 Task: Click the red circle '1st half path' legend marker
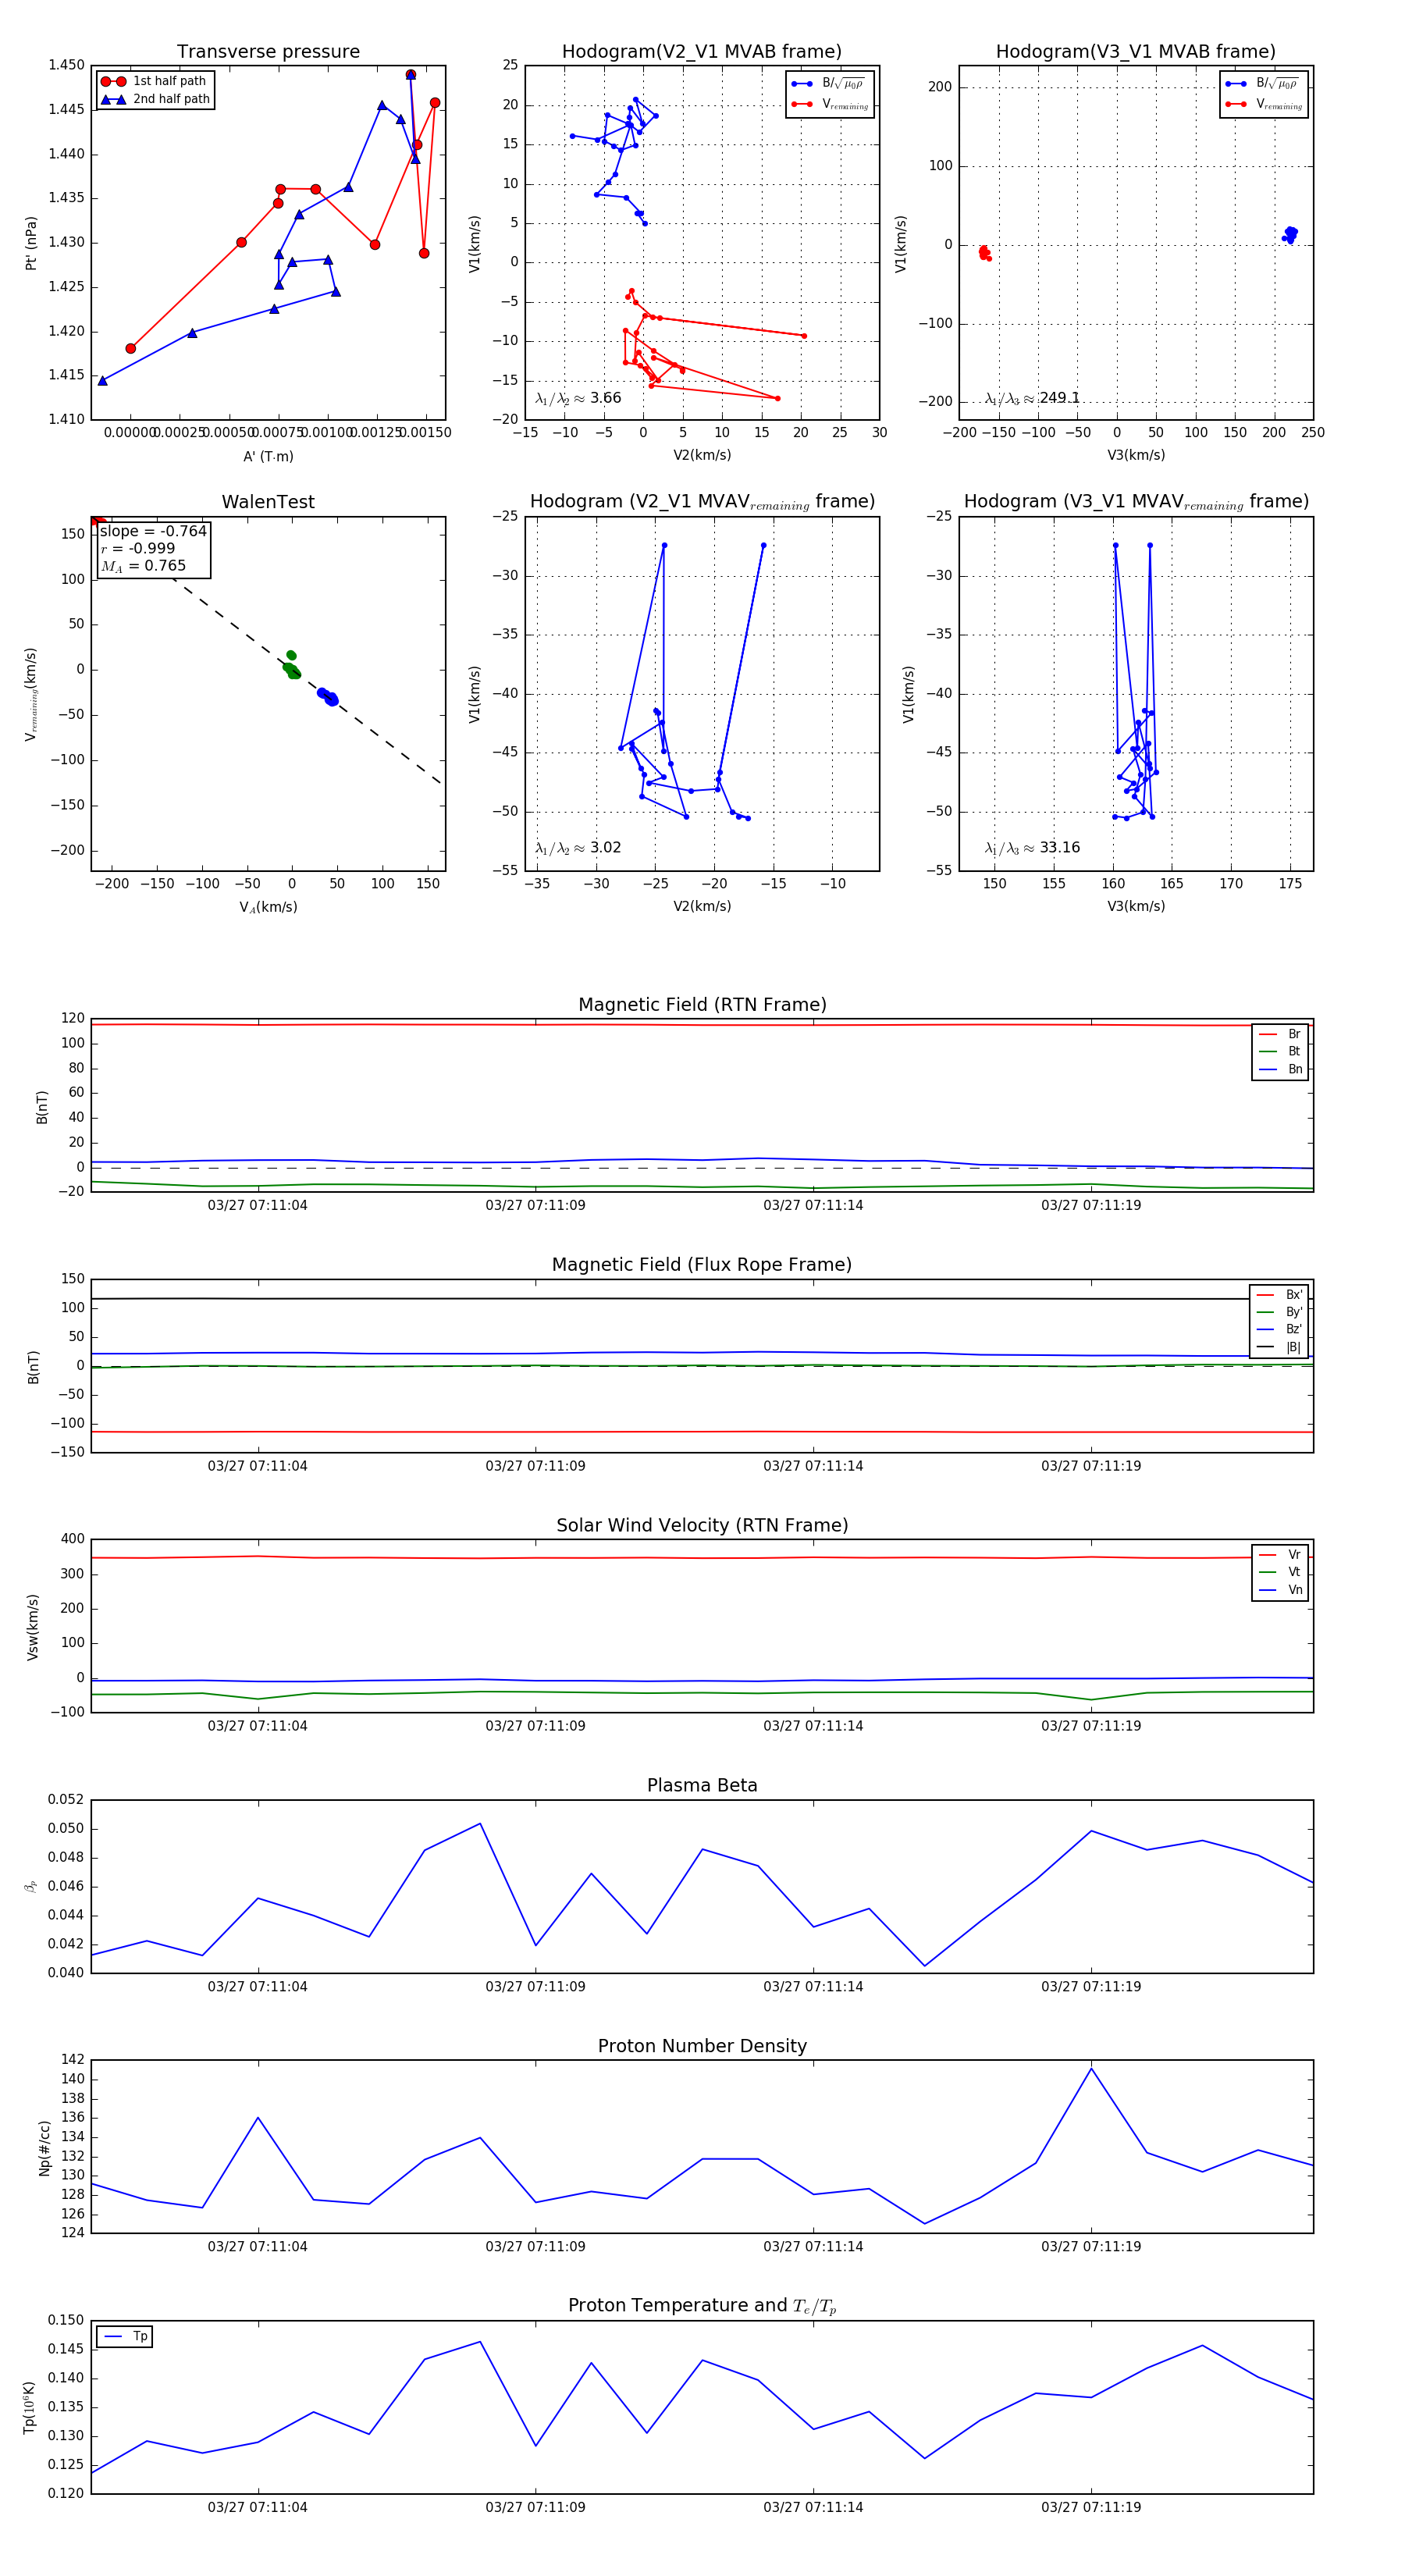(113, 81)
